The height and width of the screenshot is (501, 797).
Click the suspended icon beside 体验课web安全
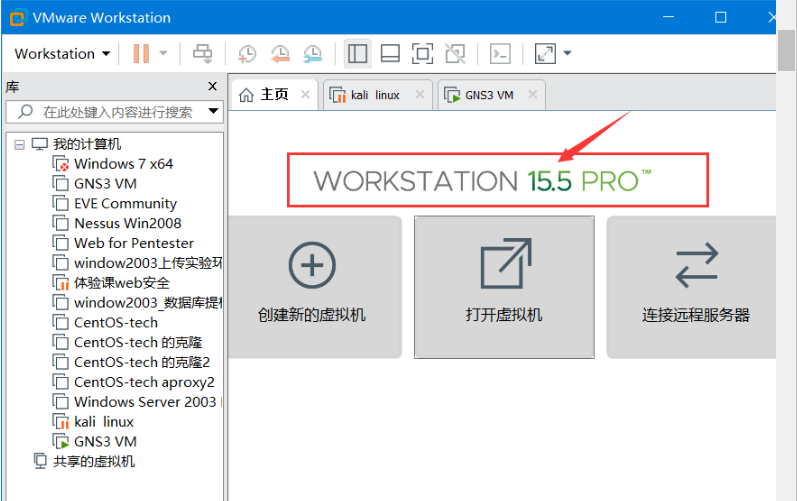(x=61, y=283)
